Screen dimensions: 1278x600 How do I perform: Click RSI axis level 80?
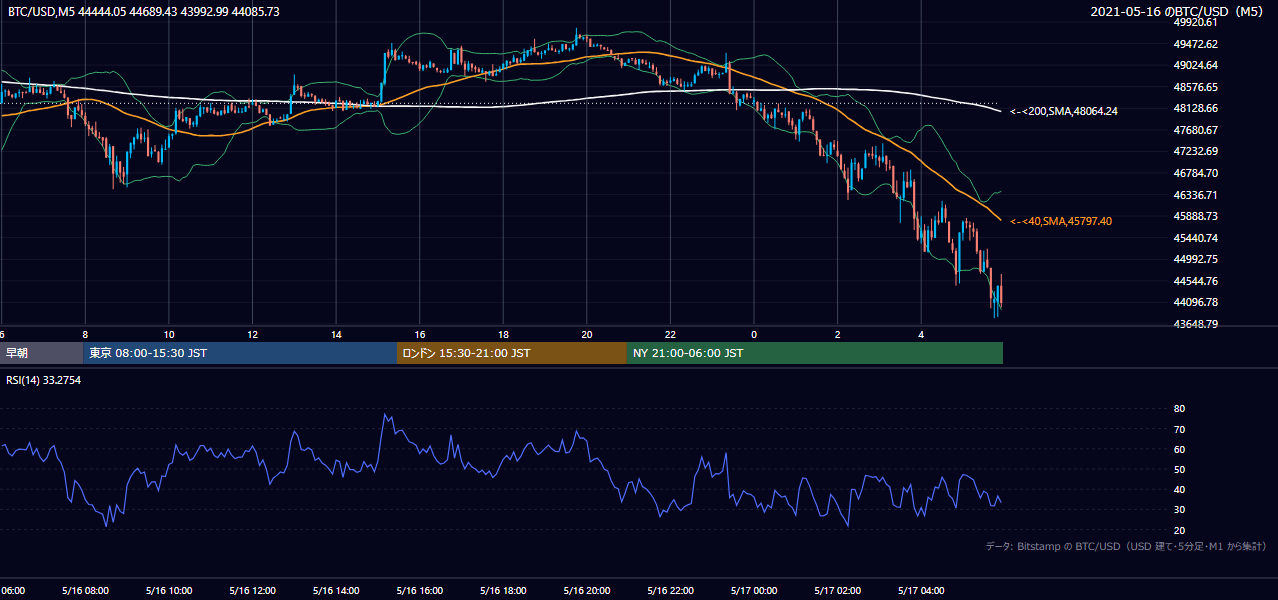pos(1179,409)
